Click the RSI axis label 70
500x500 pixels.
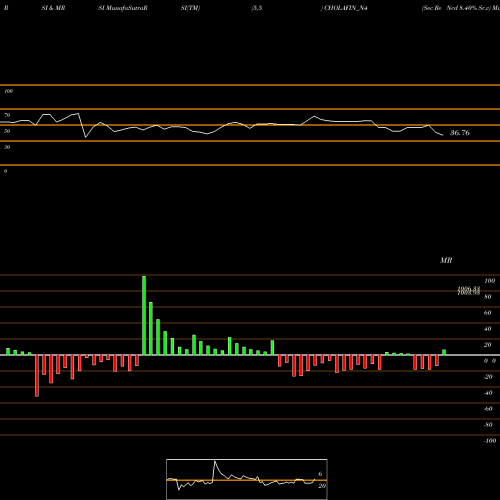[7, 115]
